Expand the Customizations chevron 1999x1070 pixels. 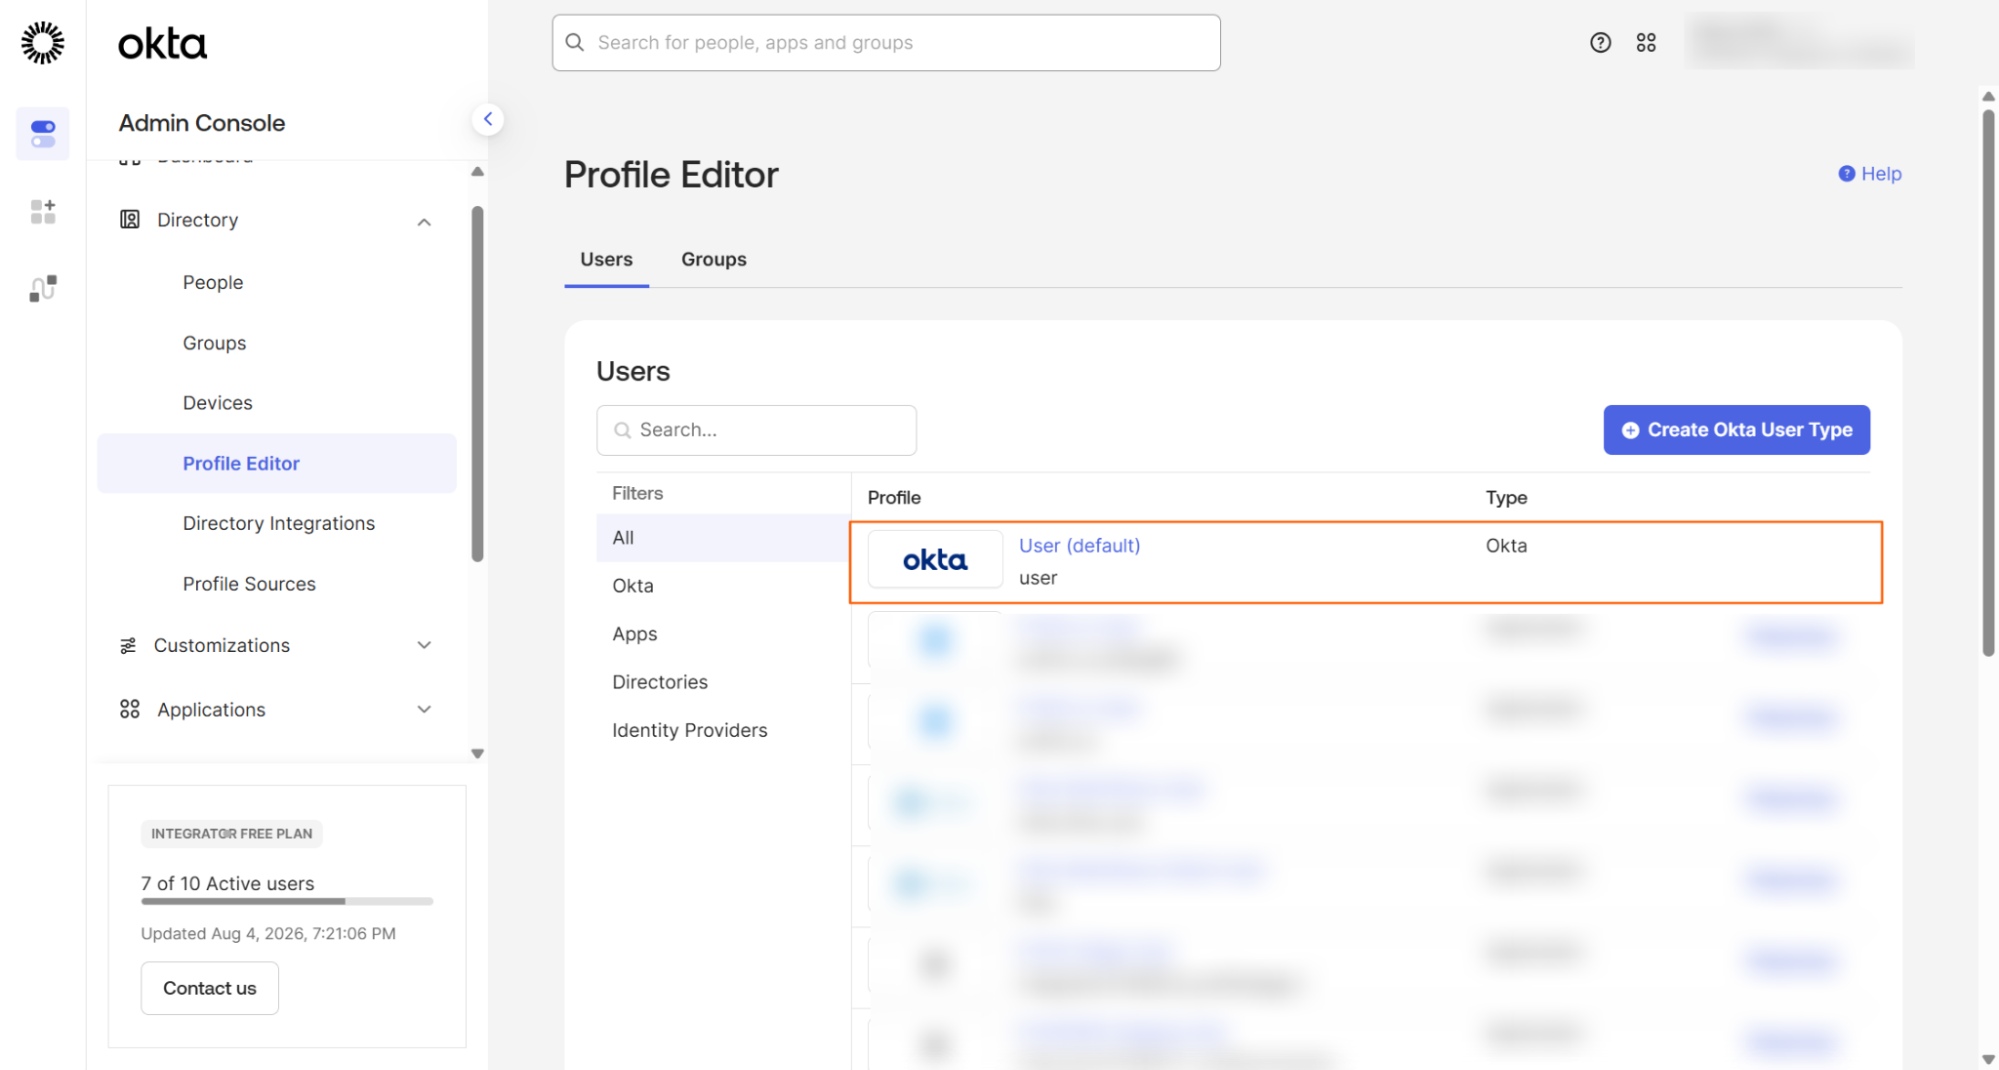coord(424,646)
